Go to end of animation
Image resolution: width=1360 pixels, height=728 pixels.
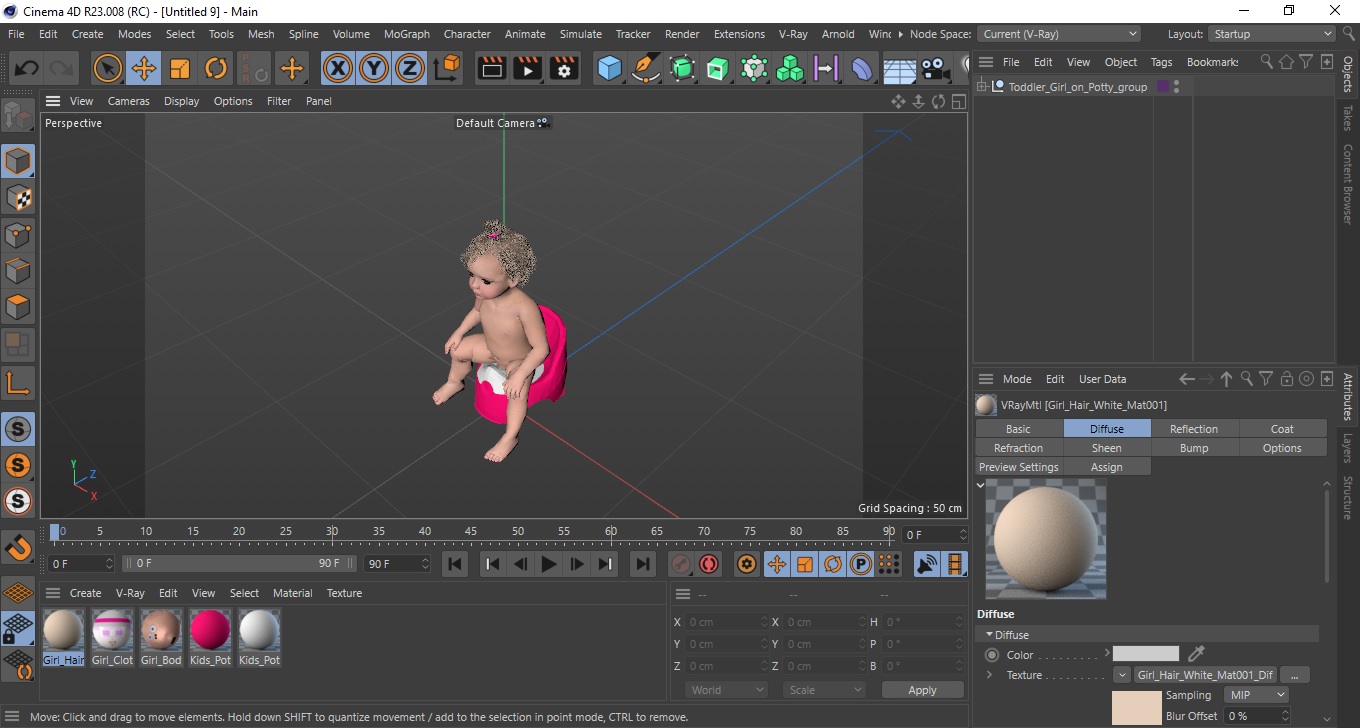[x=642, y=564]
